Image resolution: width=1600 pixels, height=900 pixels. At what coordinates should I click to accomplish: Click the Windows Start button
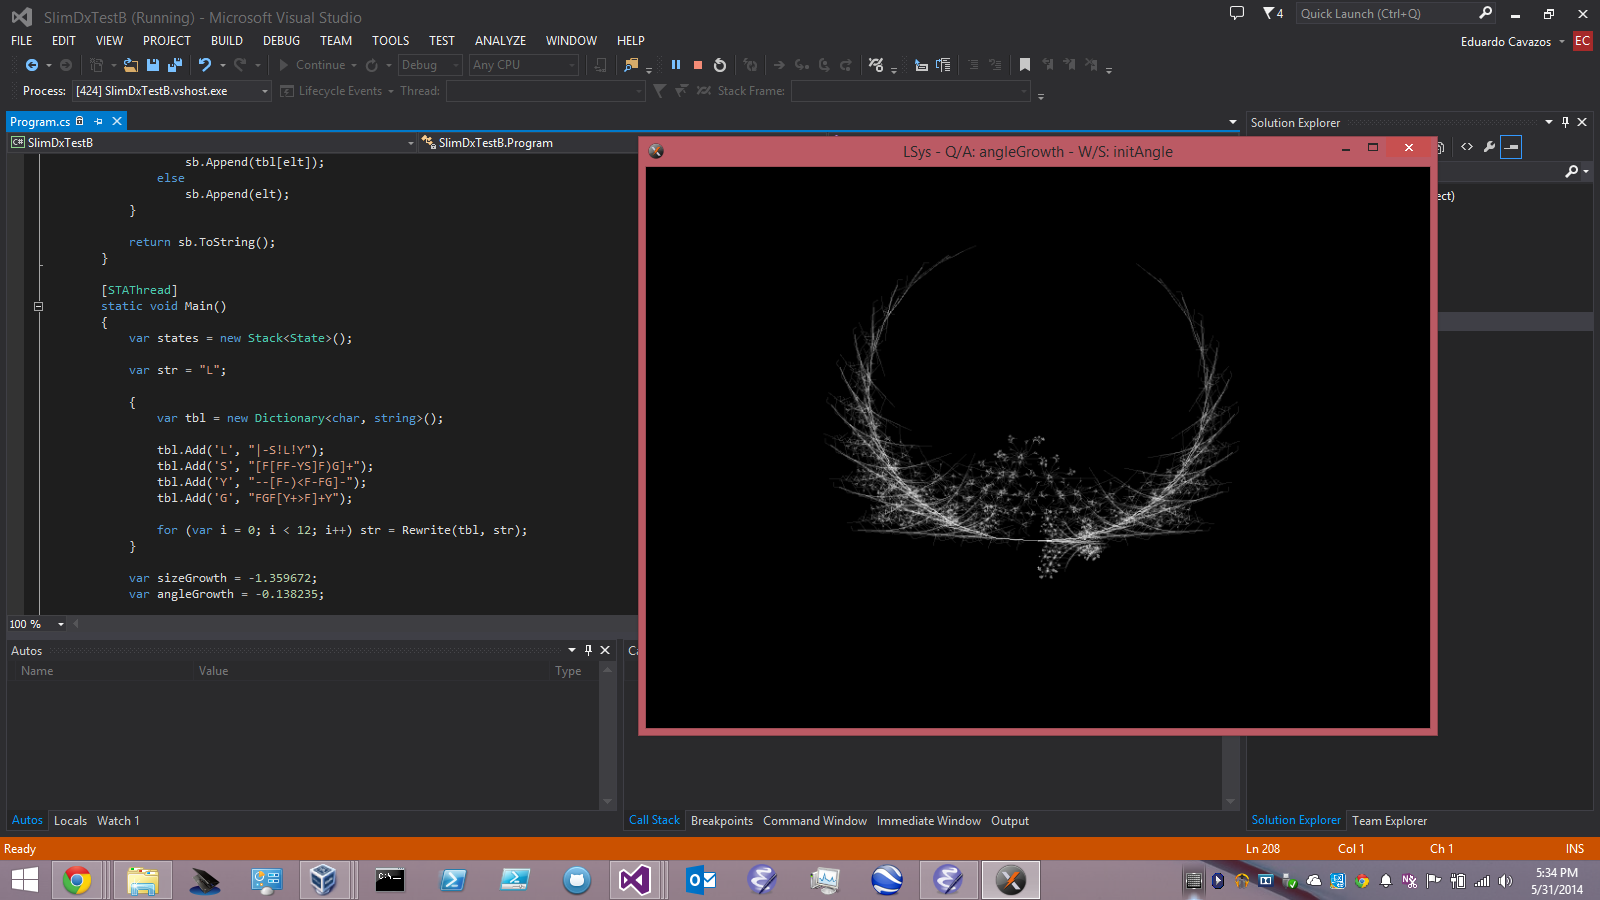[x=24, y=880]
